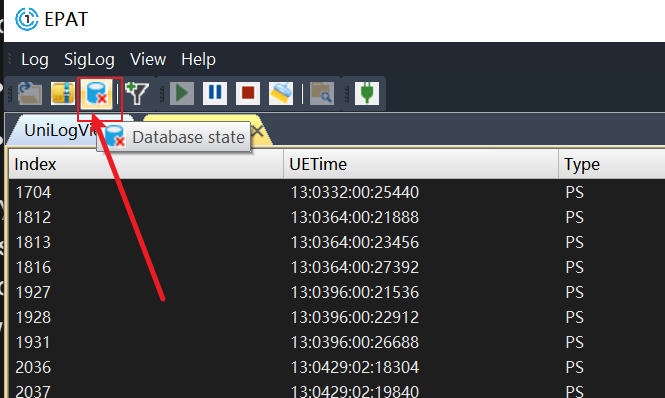Select index cell 1812
Image resolution: width=665 pixels, height=398 pixels.
click(x=34, y=217)
